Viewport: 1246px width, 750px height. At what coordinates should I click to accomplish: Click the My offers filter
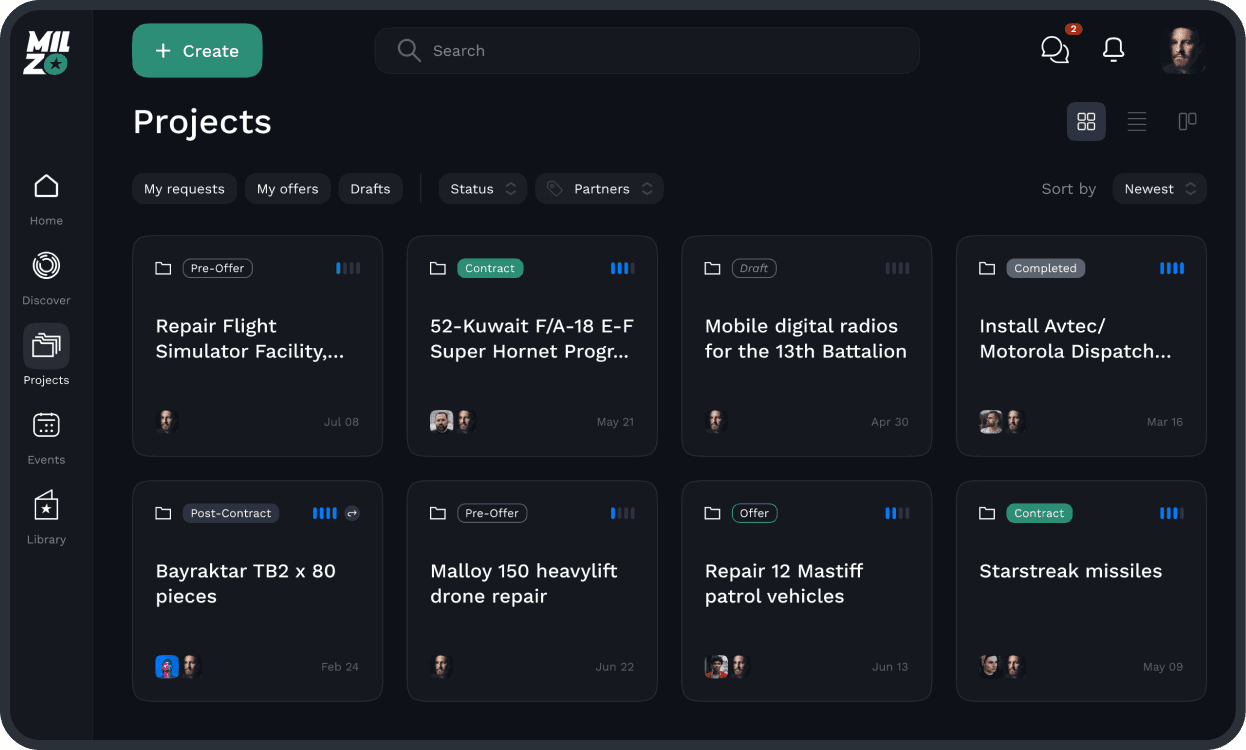pos(287,189)
